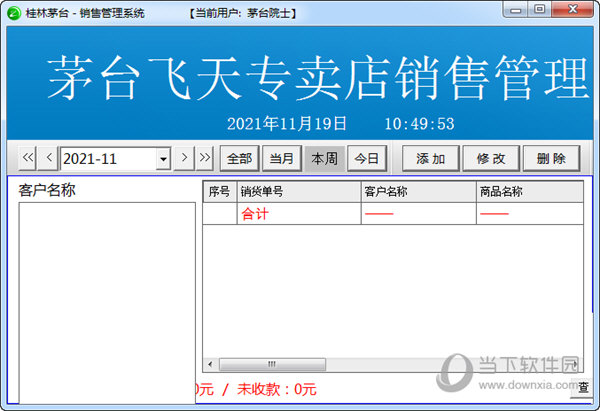Click the 未收款：0元 status text
This screenshot has height=411, width=600.
(277, 390)
